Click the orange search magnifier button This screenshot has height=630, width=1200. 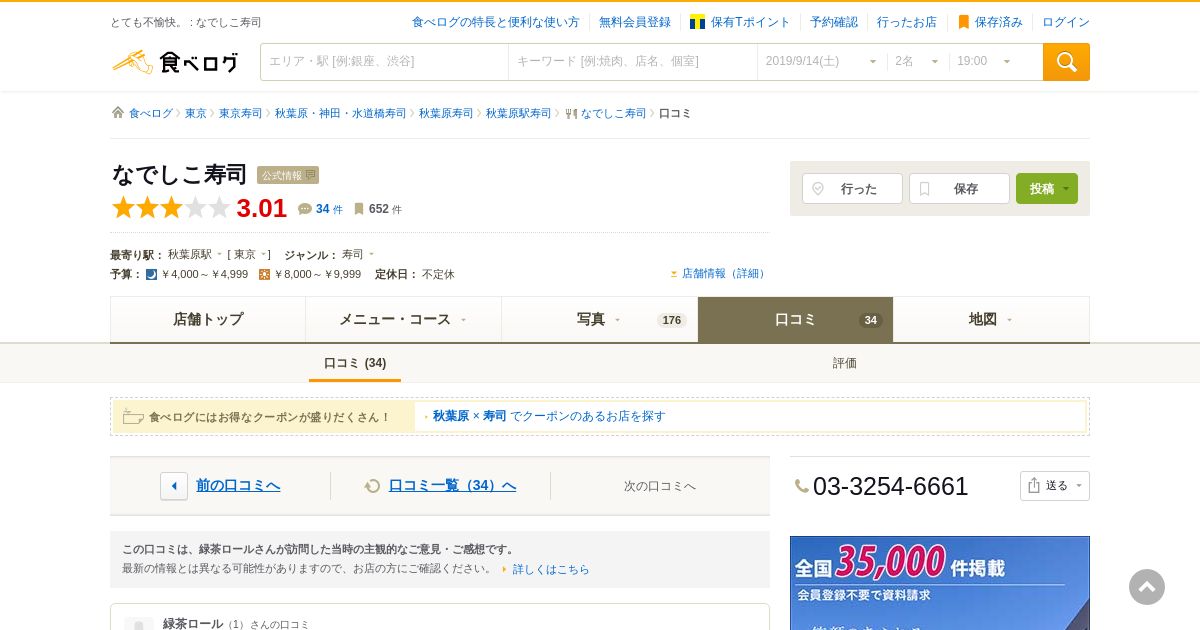tap(1066, 62)
